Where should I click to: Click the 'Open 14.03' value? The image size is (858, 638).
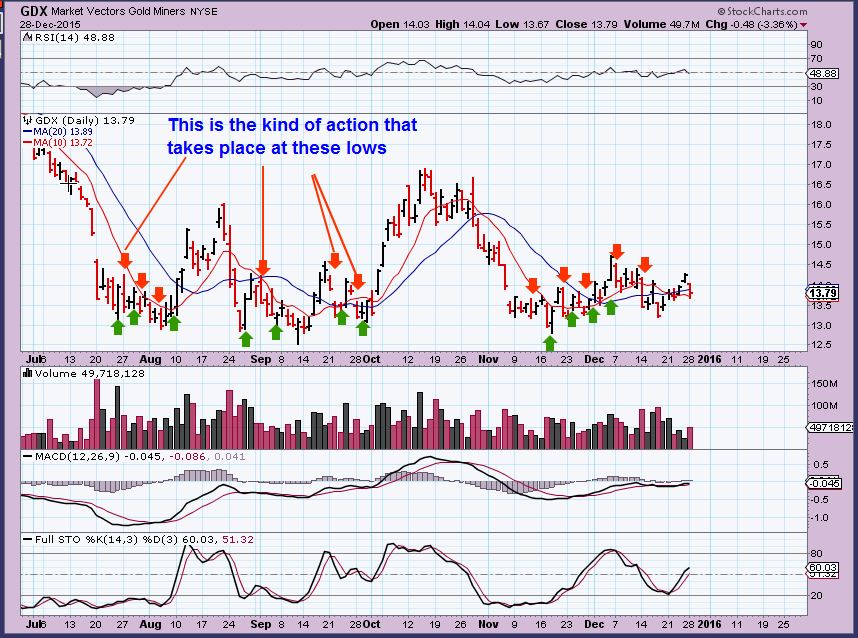(401, 24)
